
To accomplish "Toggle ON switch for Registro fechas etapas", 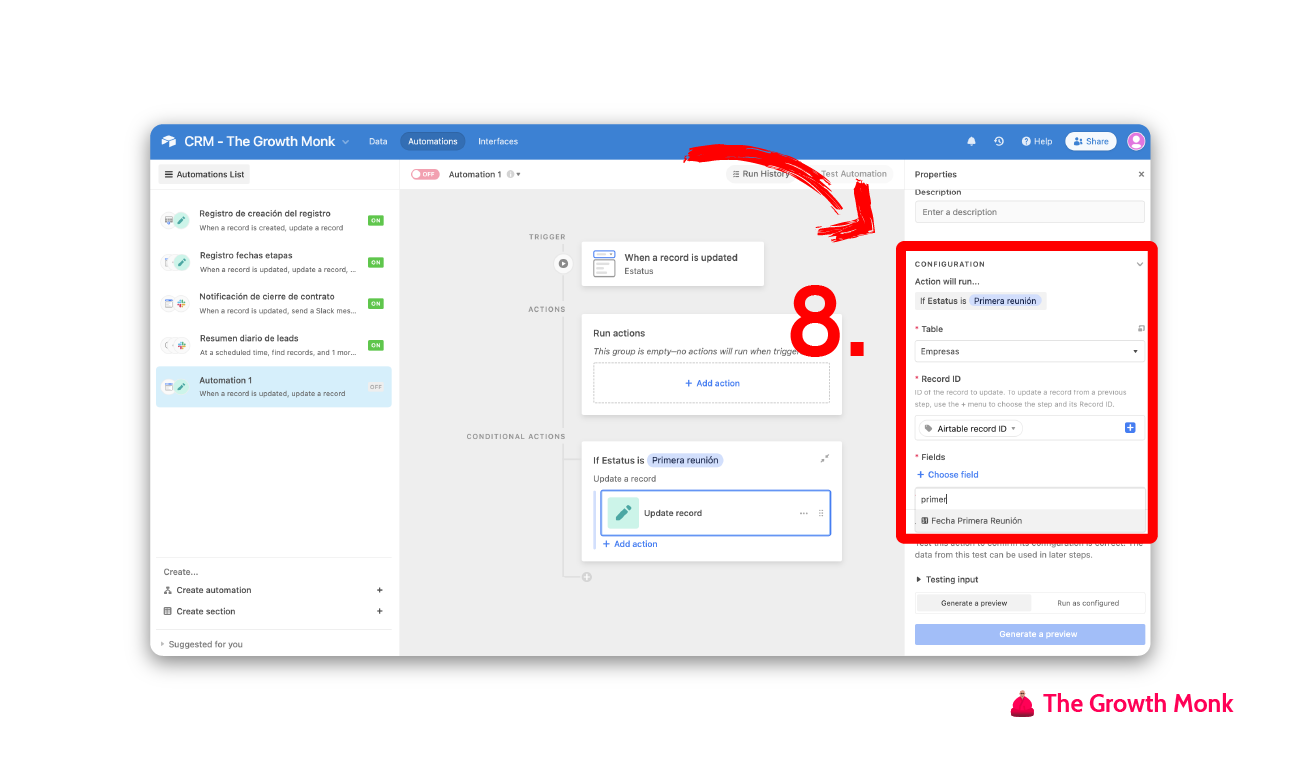I will point(375,262).
